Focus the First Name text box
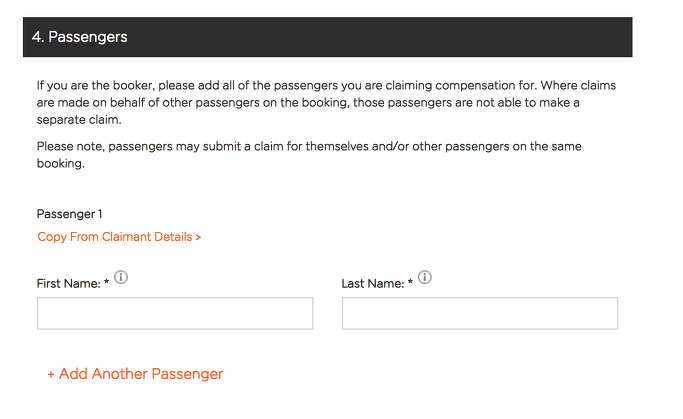The image size is (683, 419). tap(175, 313)
